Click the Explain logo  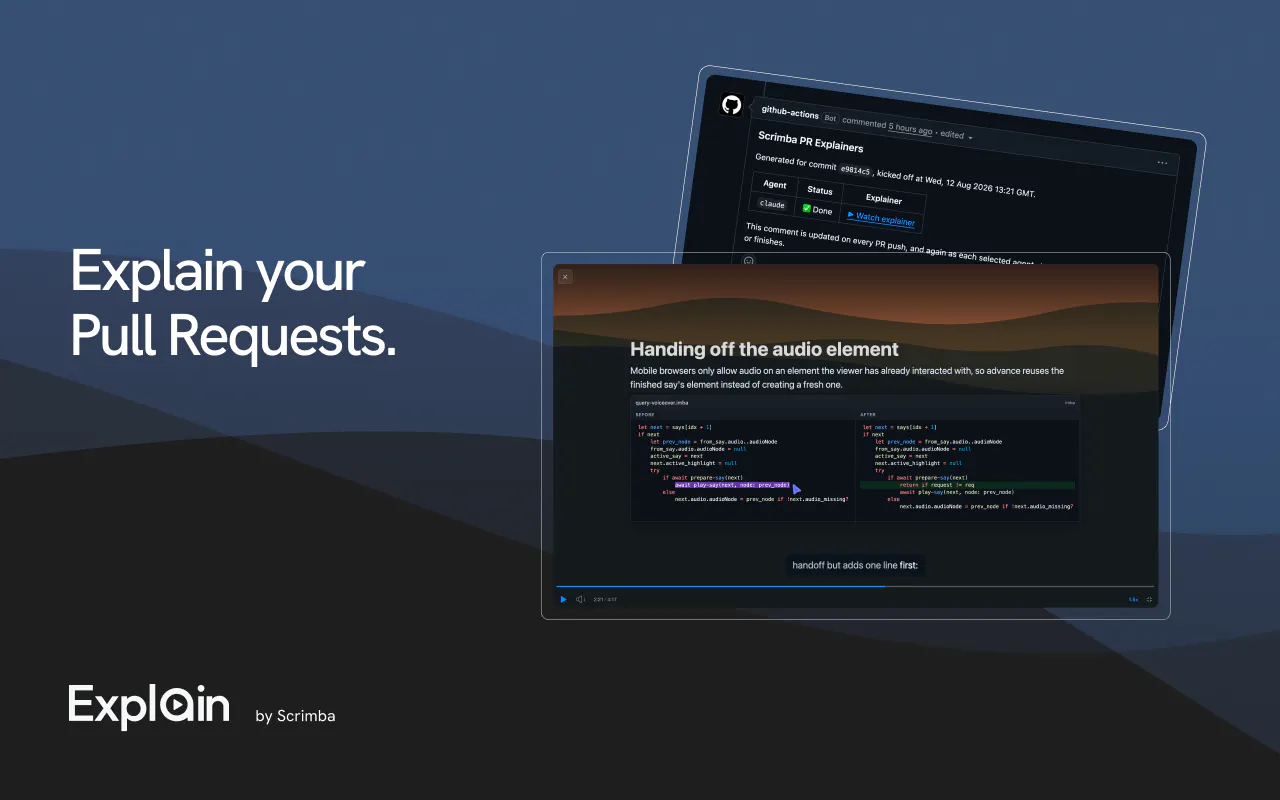(x=149, y=705)
